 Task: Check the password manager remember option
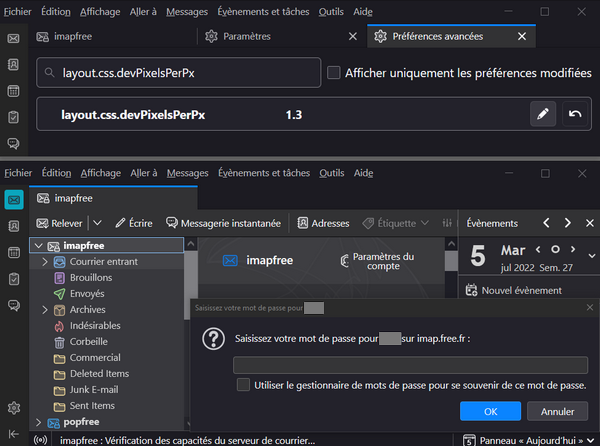pos(243,385)
